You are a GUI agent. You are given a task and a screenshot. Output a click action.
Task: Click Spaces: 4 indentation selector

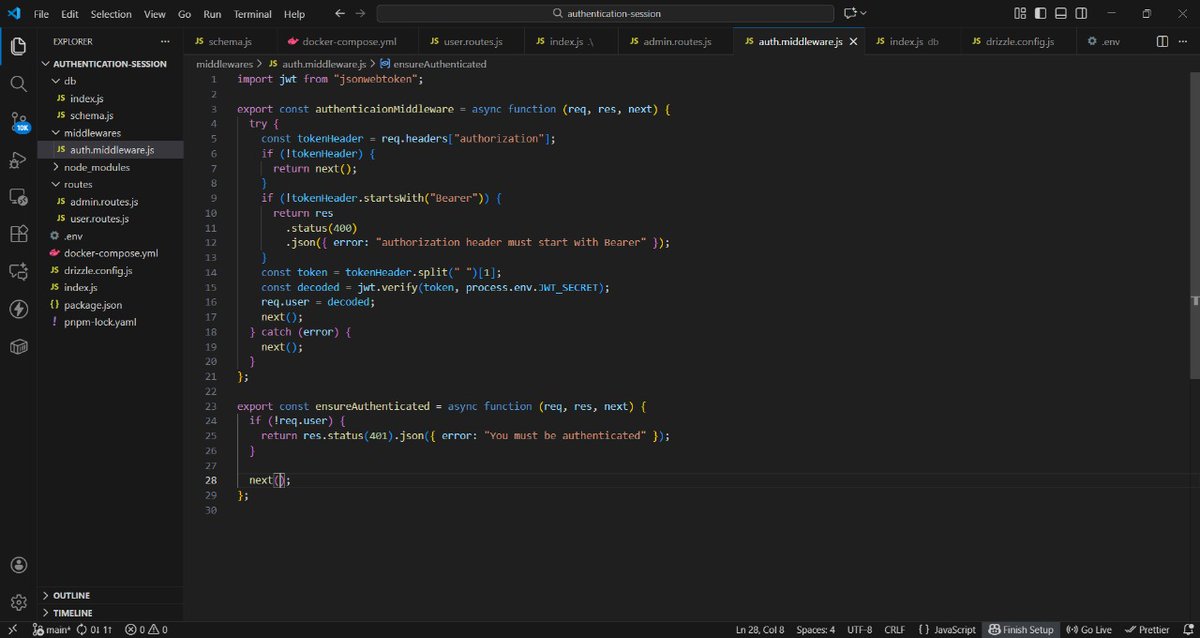815,630
